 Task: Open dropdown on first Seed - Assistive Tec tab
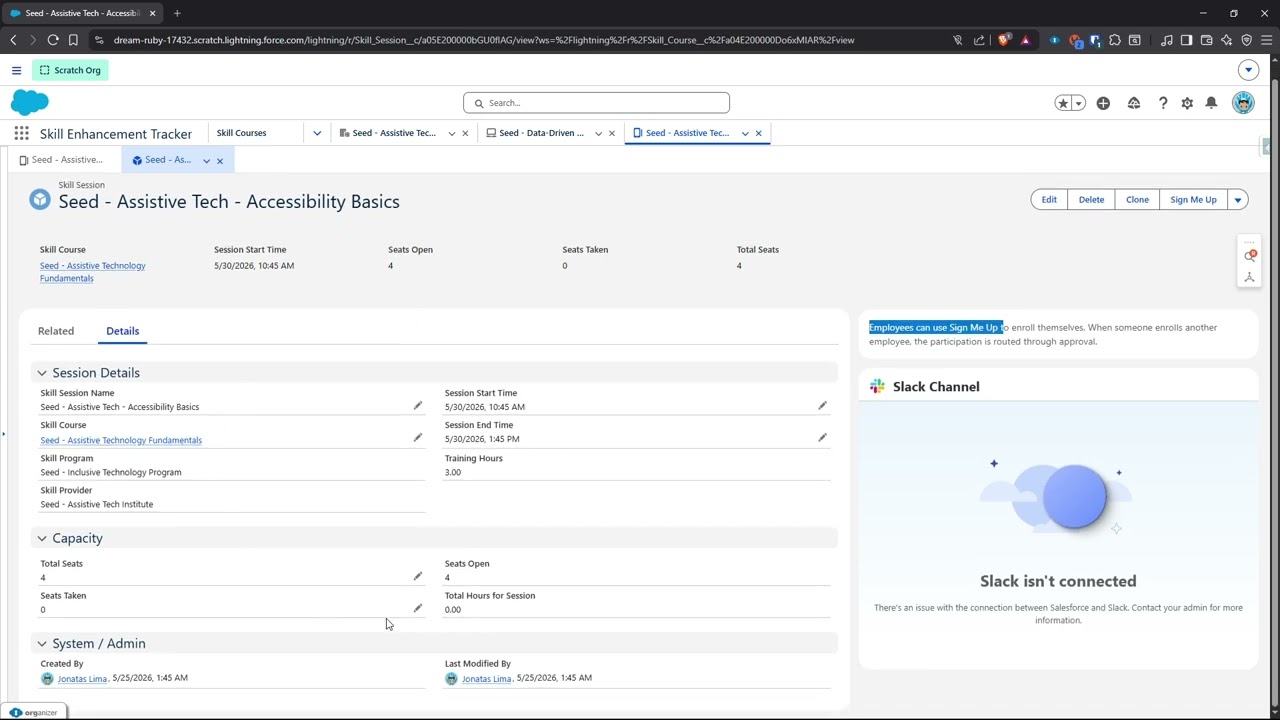coord(451,133)
